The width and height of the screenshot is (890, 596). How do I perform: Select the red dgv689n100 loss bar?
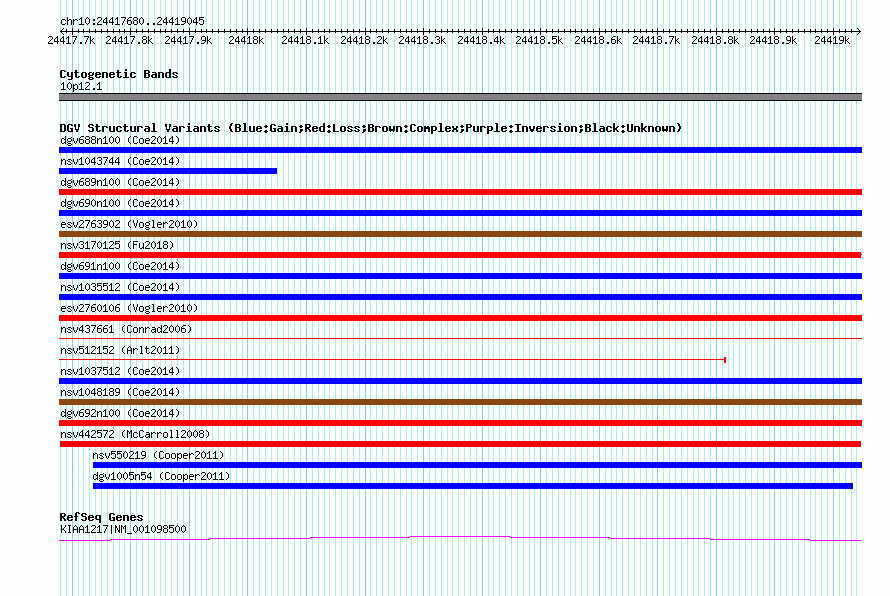click(460, 192)
